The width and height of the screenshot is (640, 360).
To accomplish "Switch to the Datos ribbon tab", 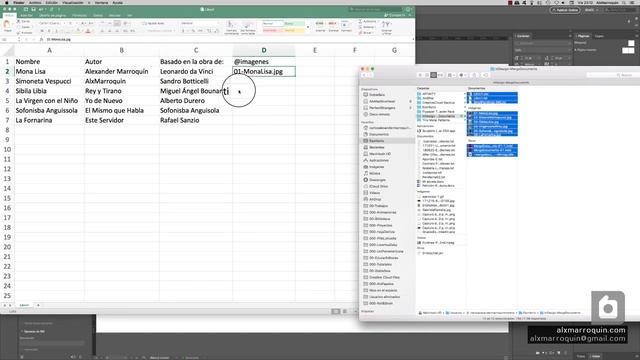I will [98, 16].
